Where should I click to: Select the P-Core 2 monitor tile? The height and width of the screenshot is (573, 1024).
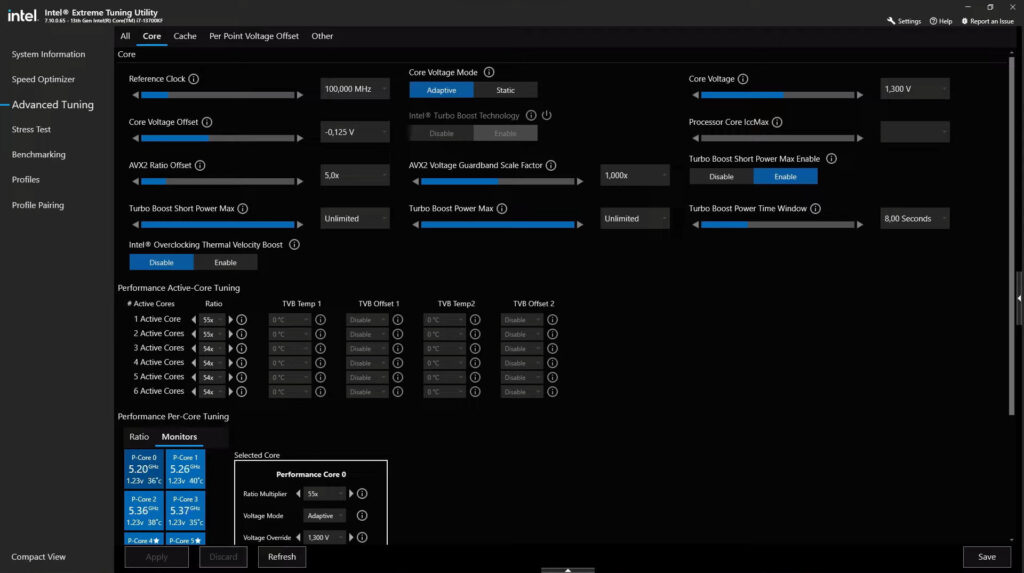point(144,510)
